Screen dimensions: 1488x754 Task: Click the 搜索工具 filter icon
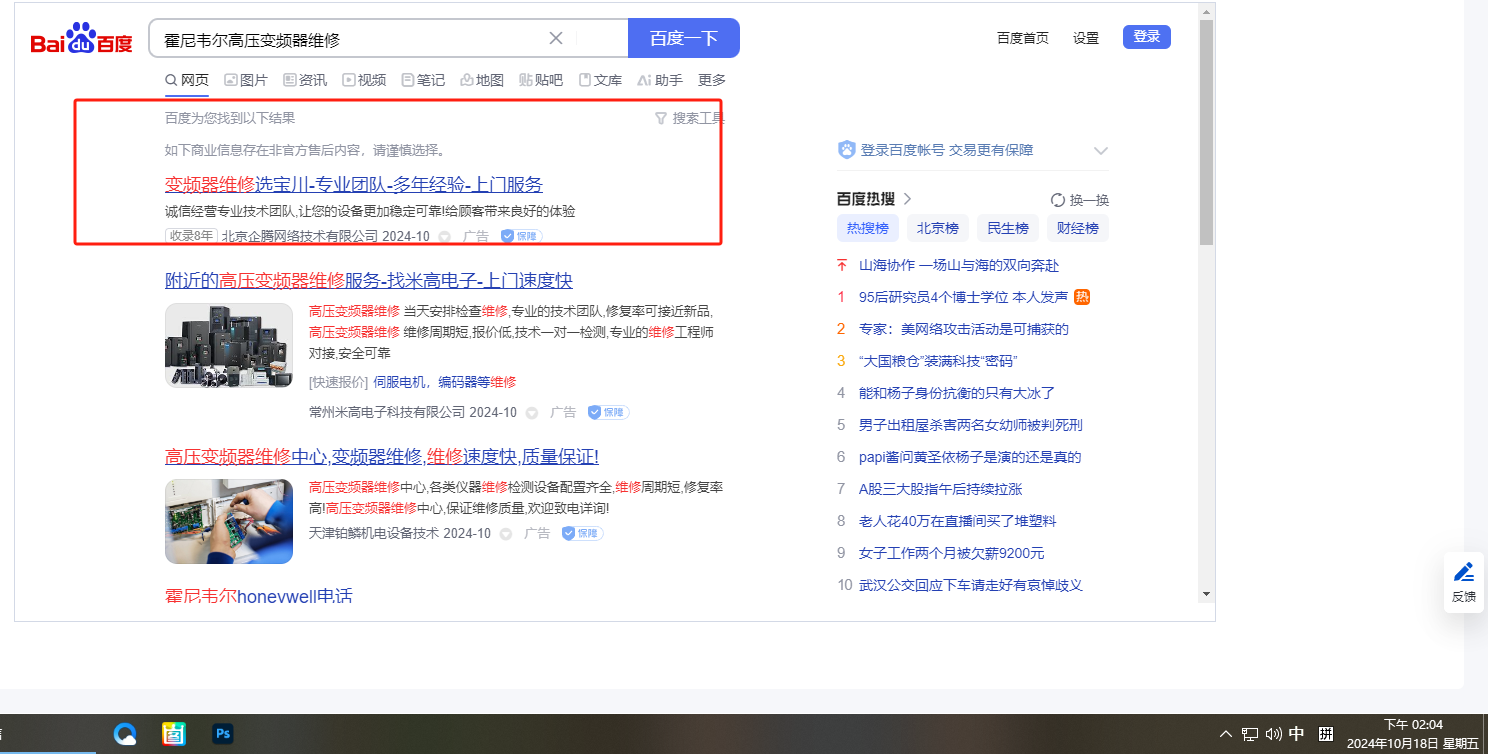coord(660,118)
